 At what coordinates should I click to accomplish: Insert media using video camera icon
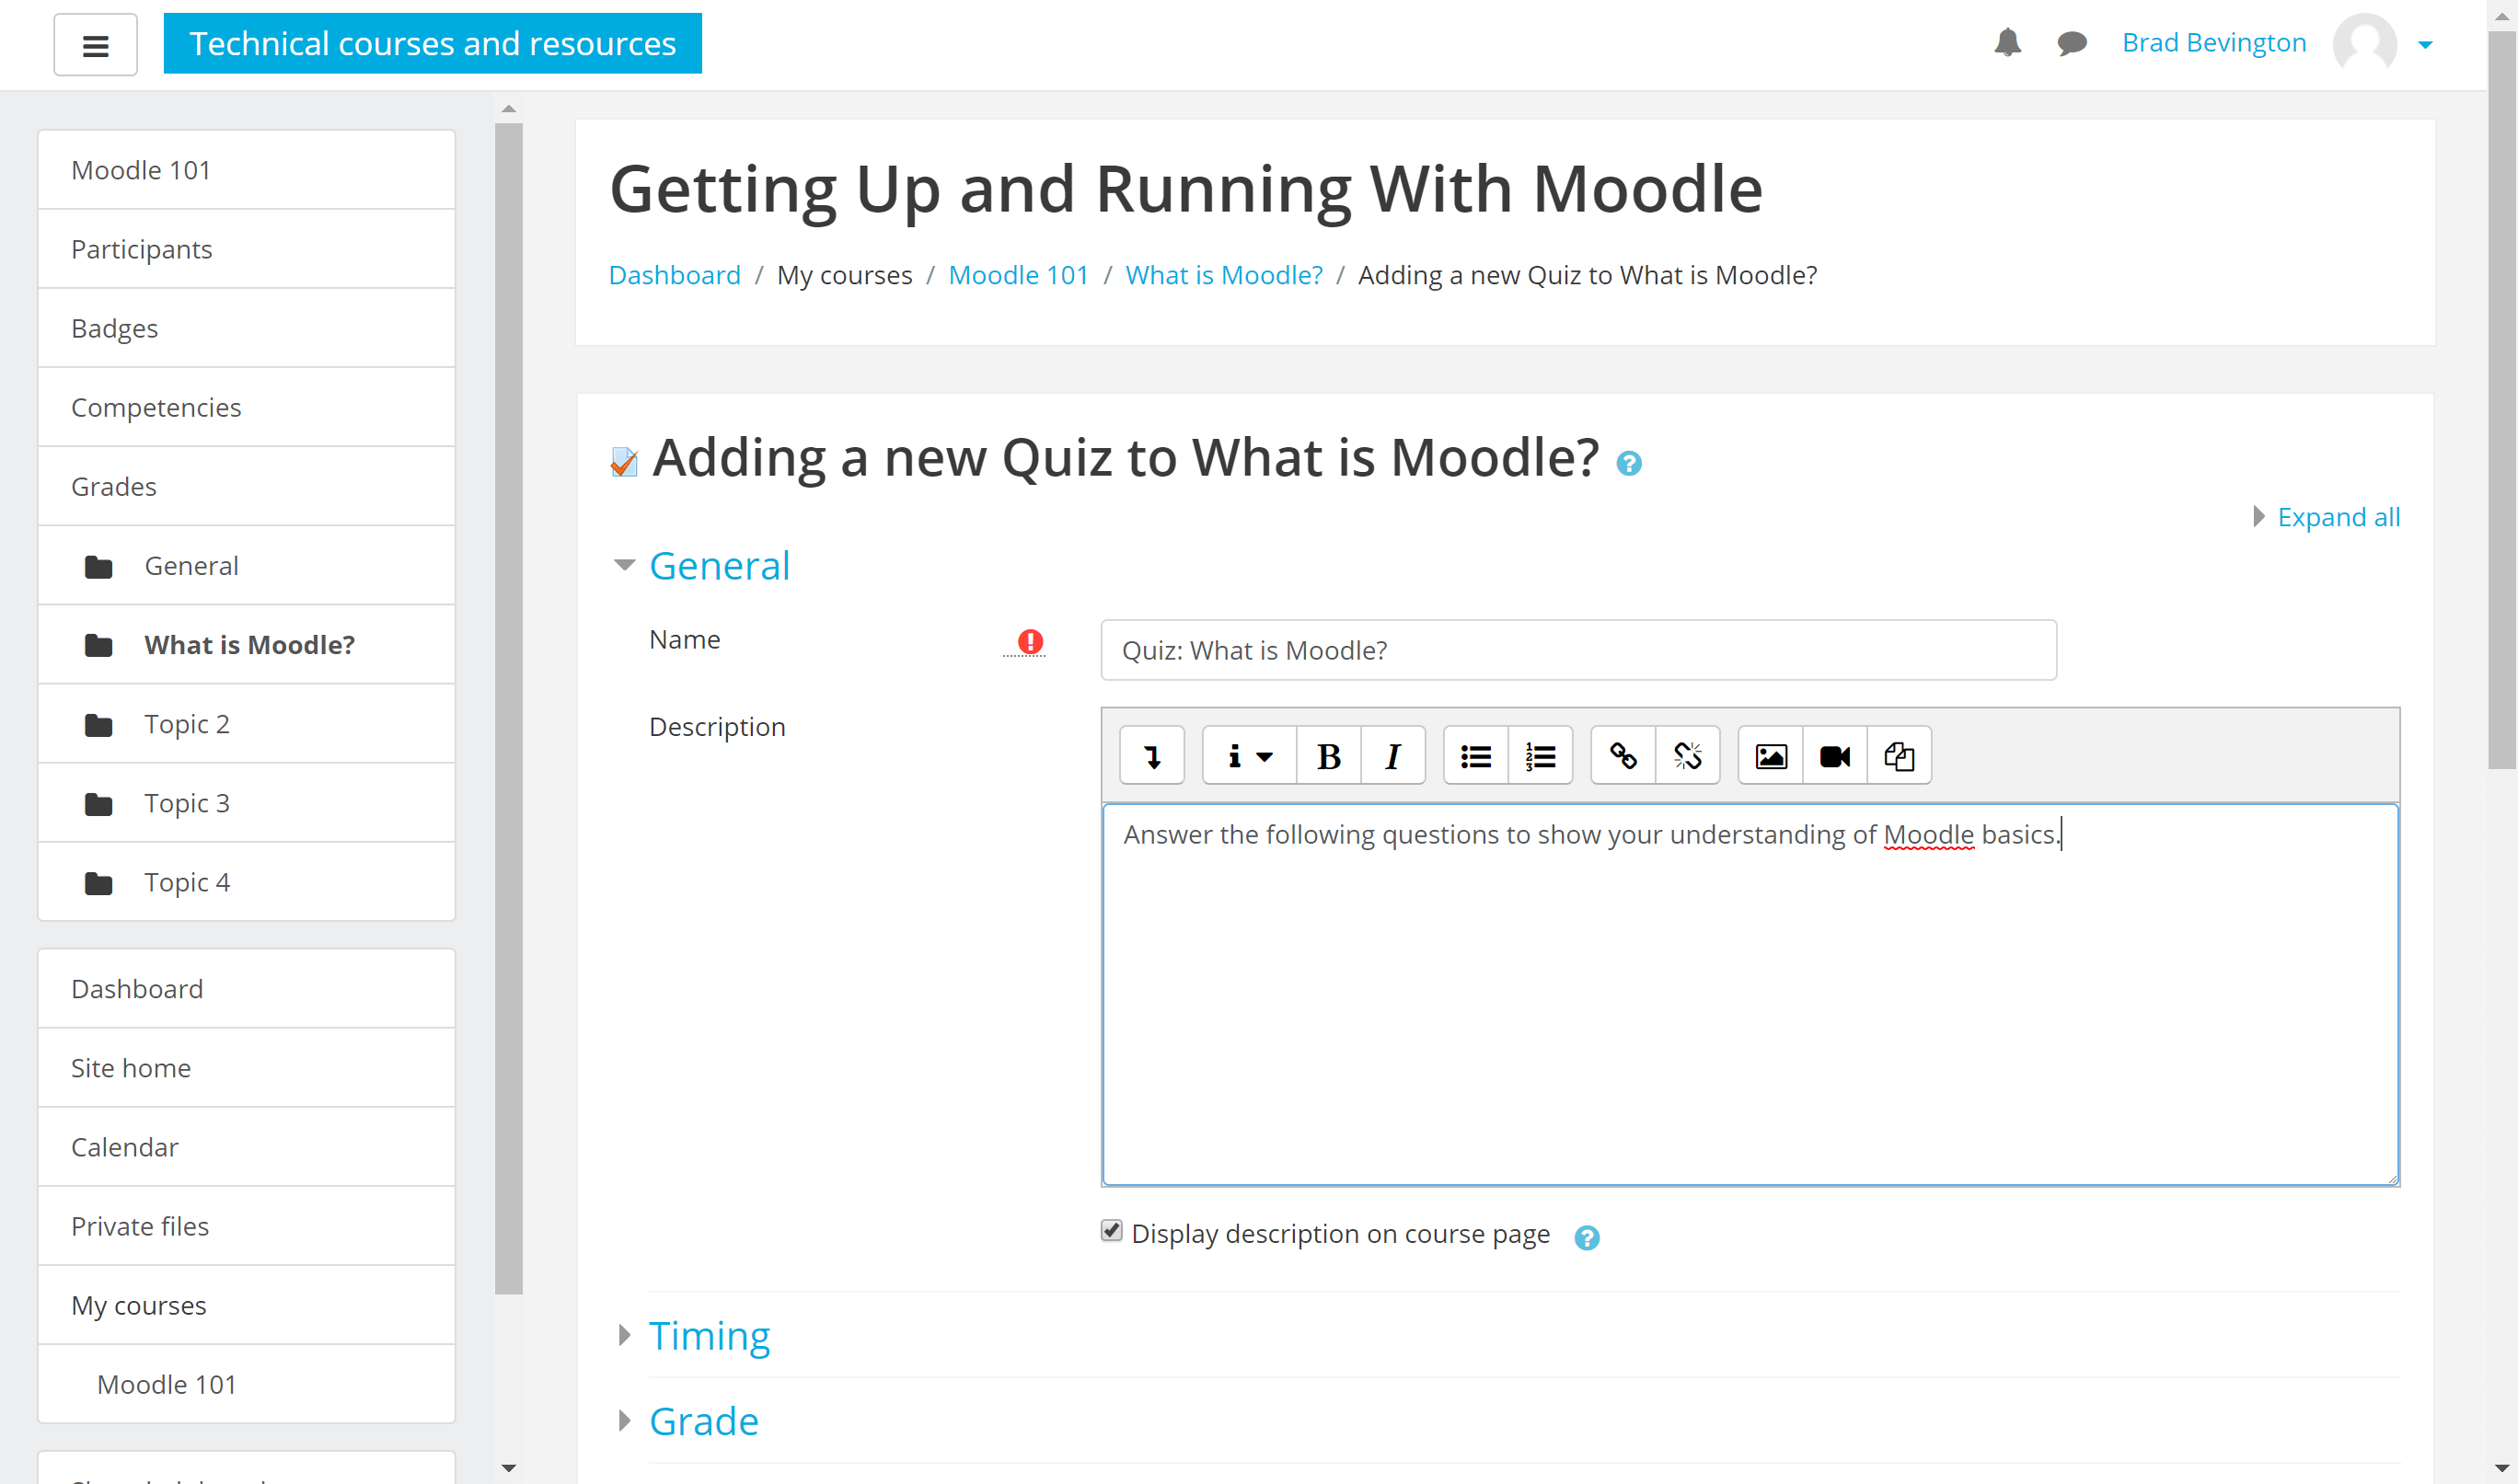tap(1834, 756)
